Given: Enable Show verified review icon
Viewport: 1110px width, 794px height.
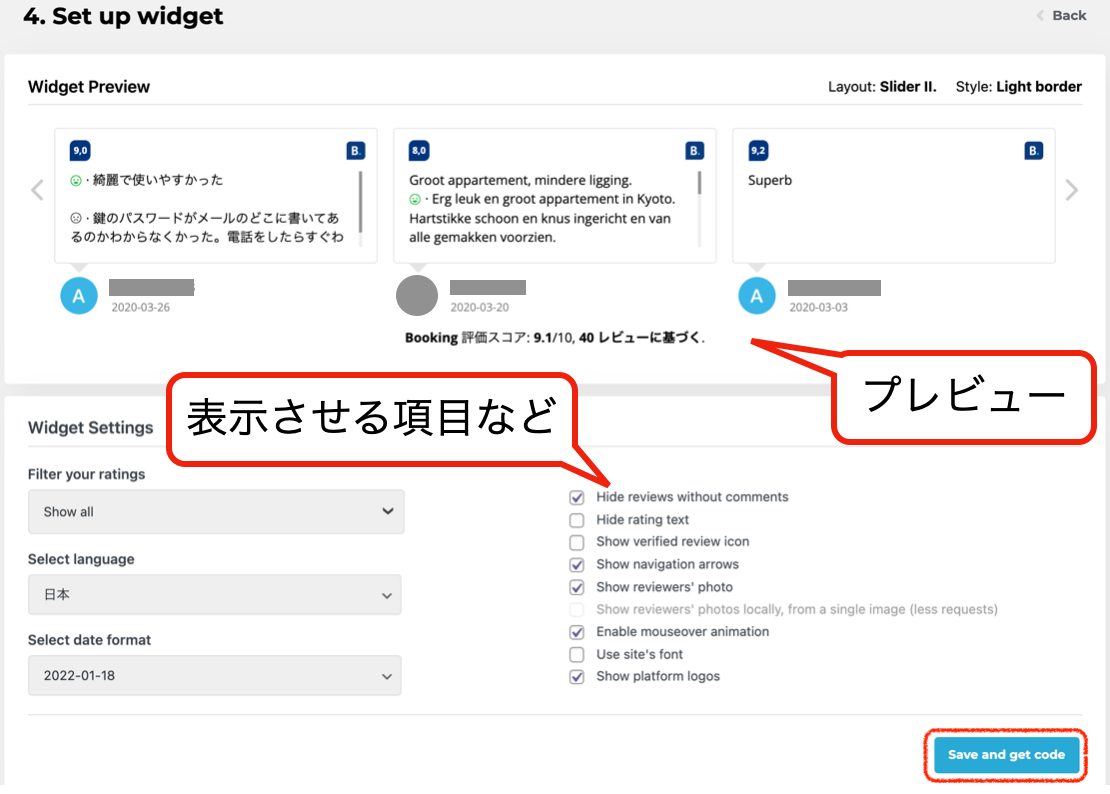Looking at the screenshot, I should (577, 542).
